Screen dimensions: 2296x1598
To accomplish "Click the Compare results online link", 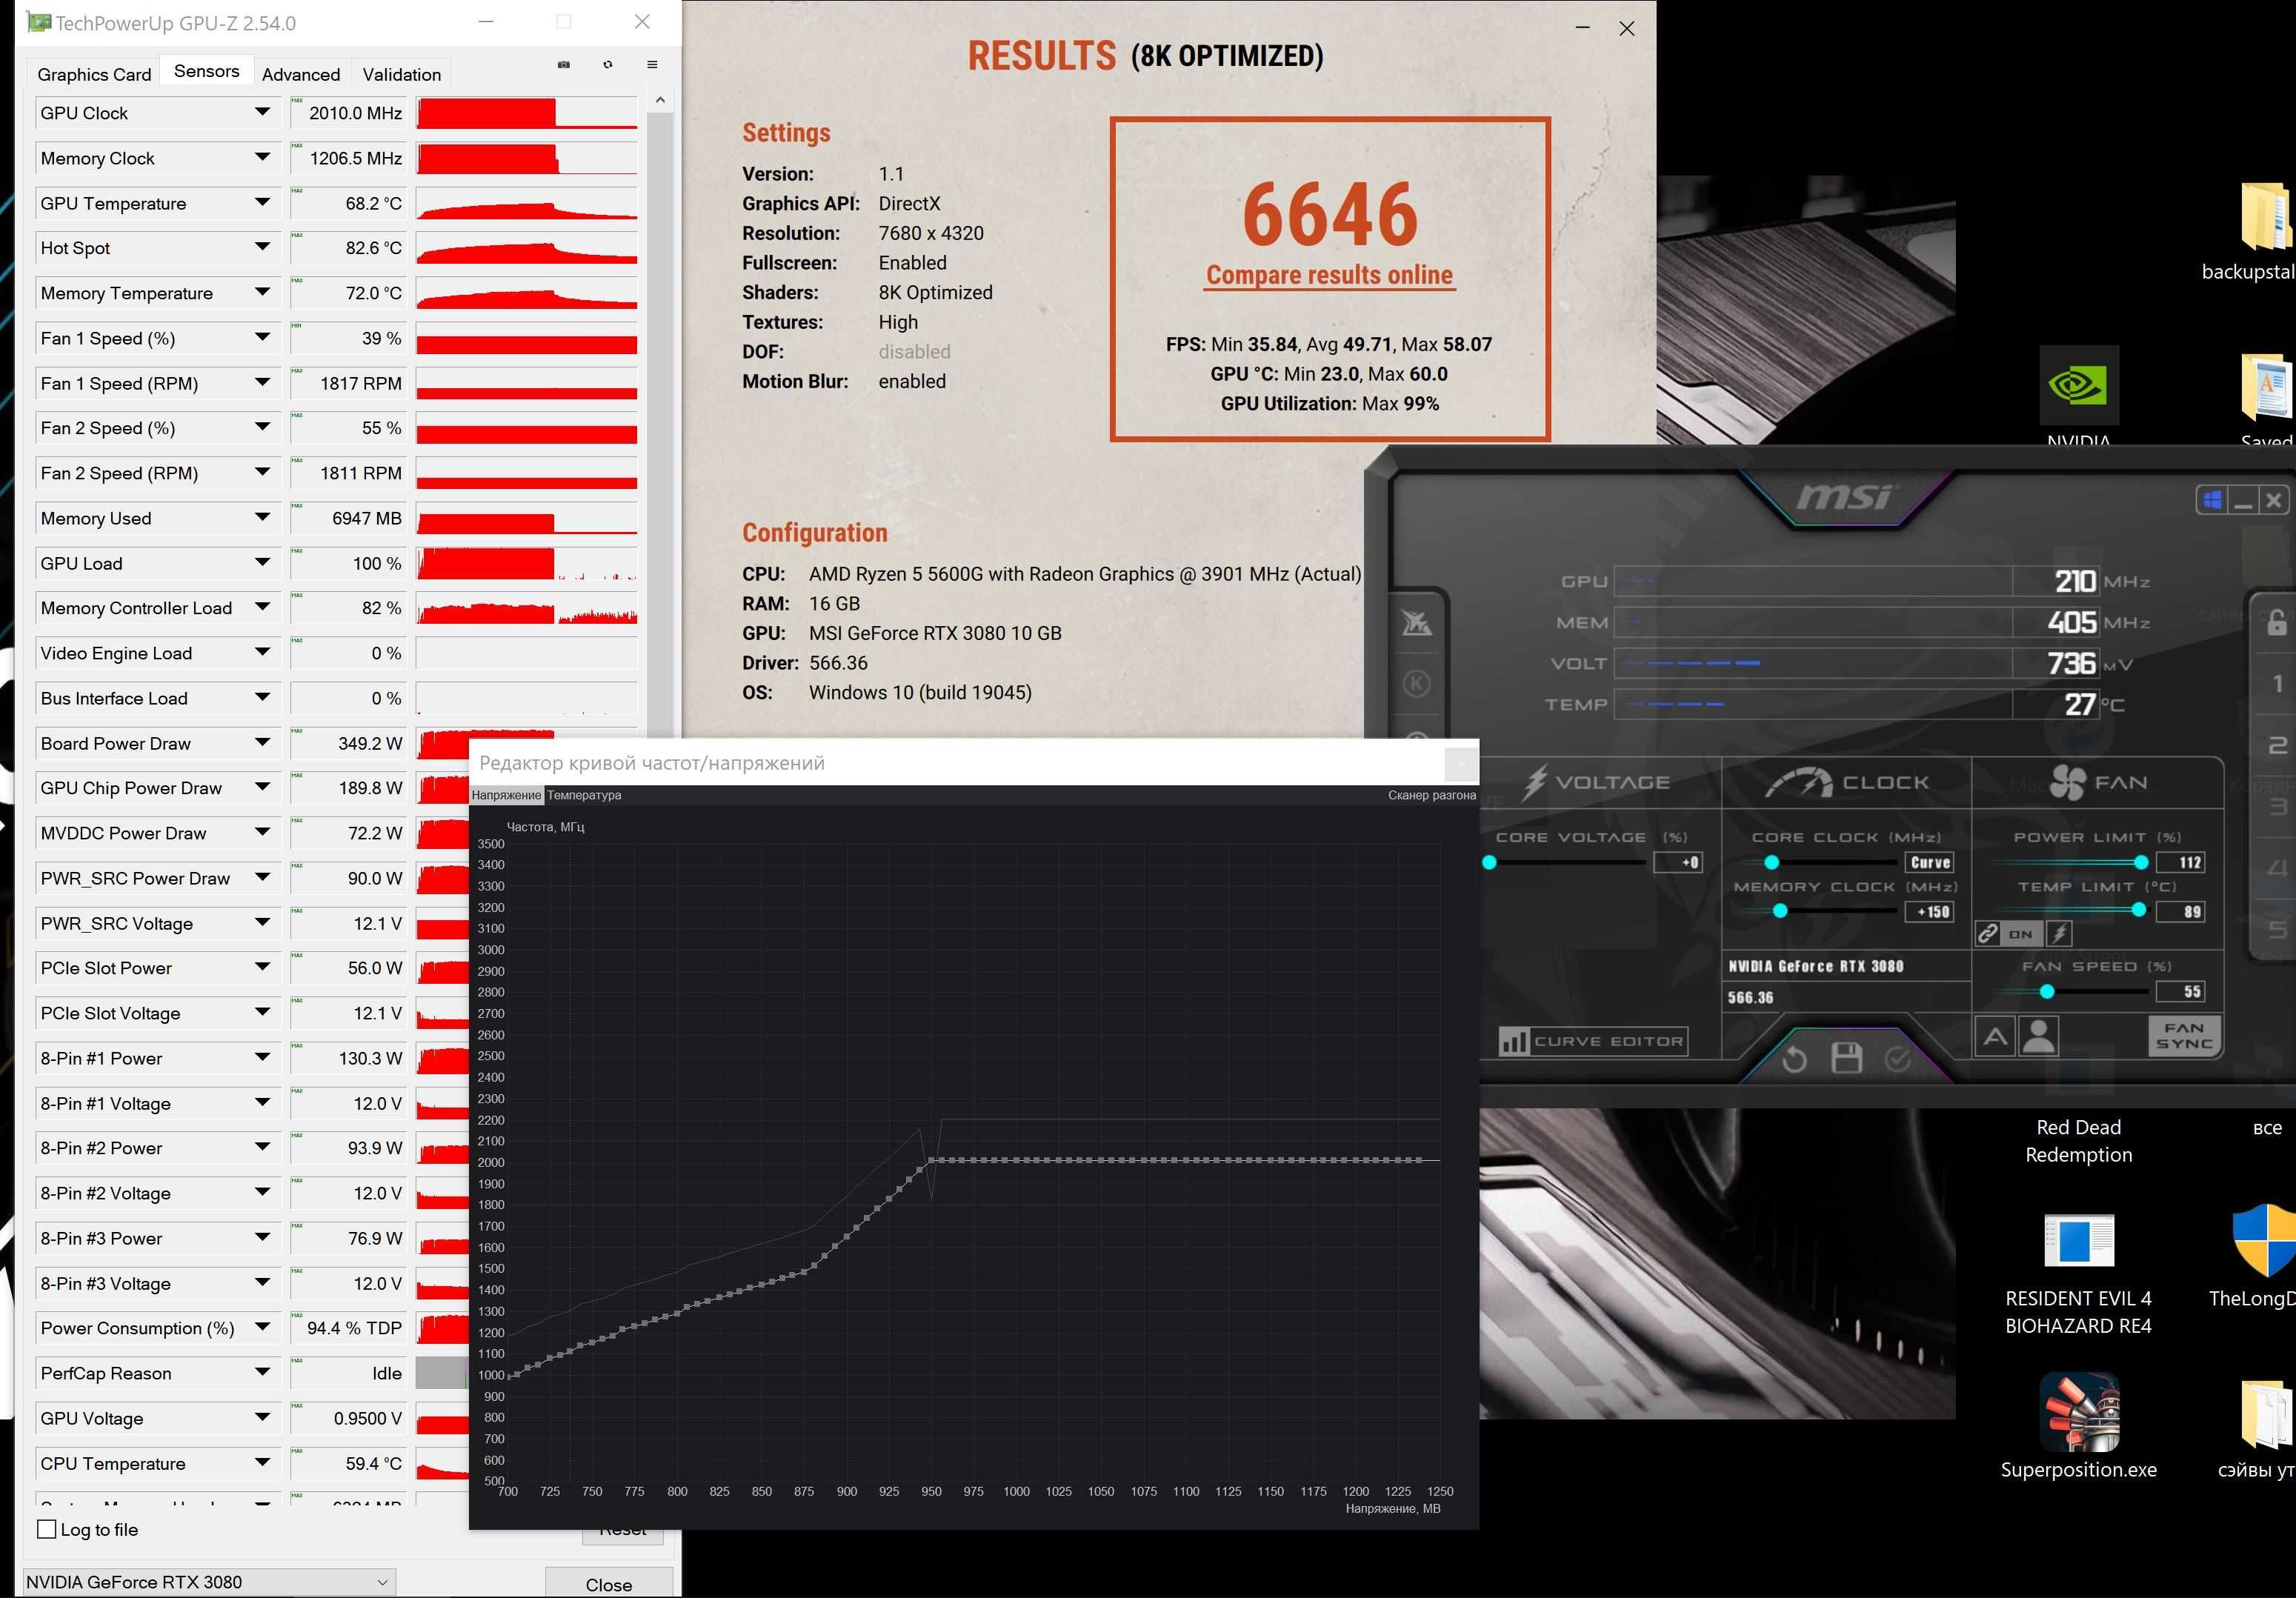I will click(1329, 275).
